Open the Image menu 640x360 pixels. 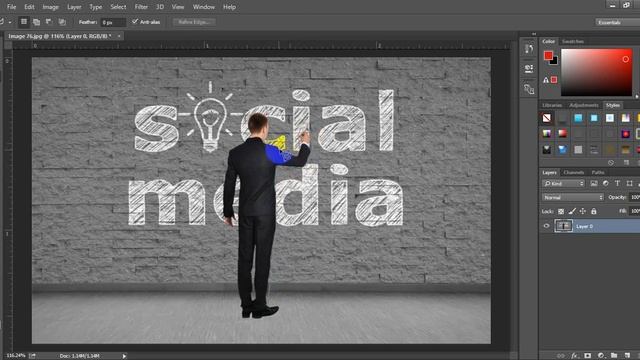pos(51,7)
